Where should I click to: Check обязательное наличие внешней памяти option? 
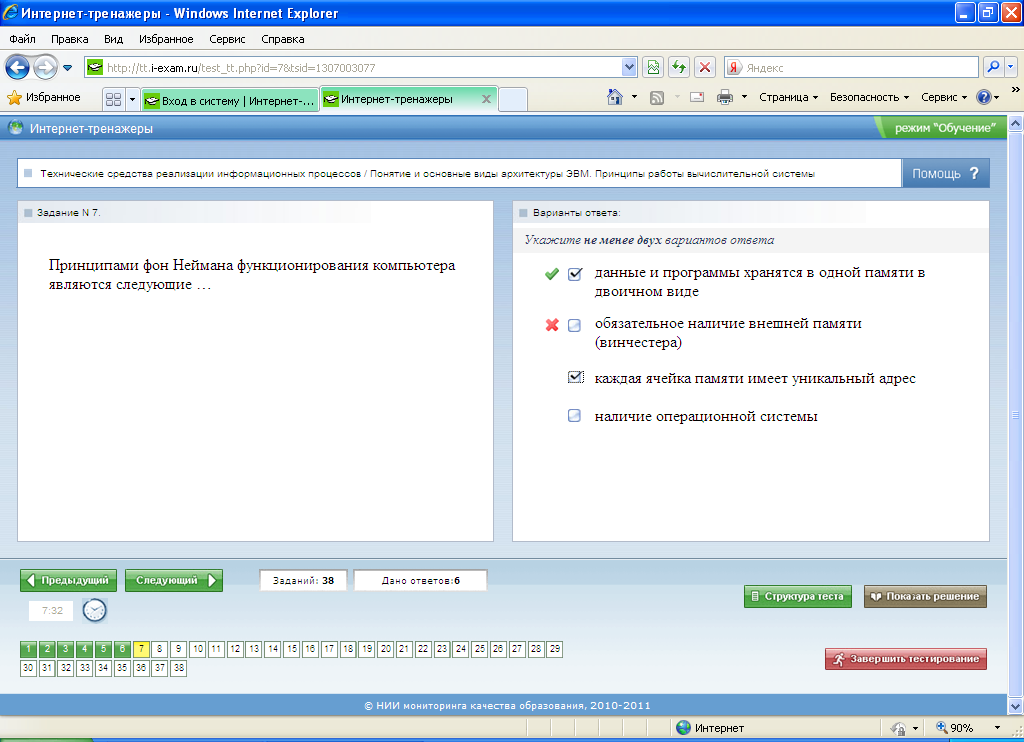pyautogui.click(x=574, y=325)
